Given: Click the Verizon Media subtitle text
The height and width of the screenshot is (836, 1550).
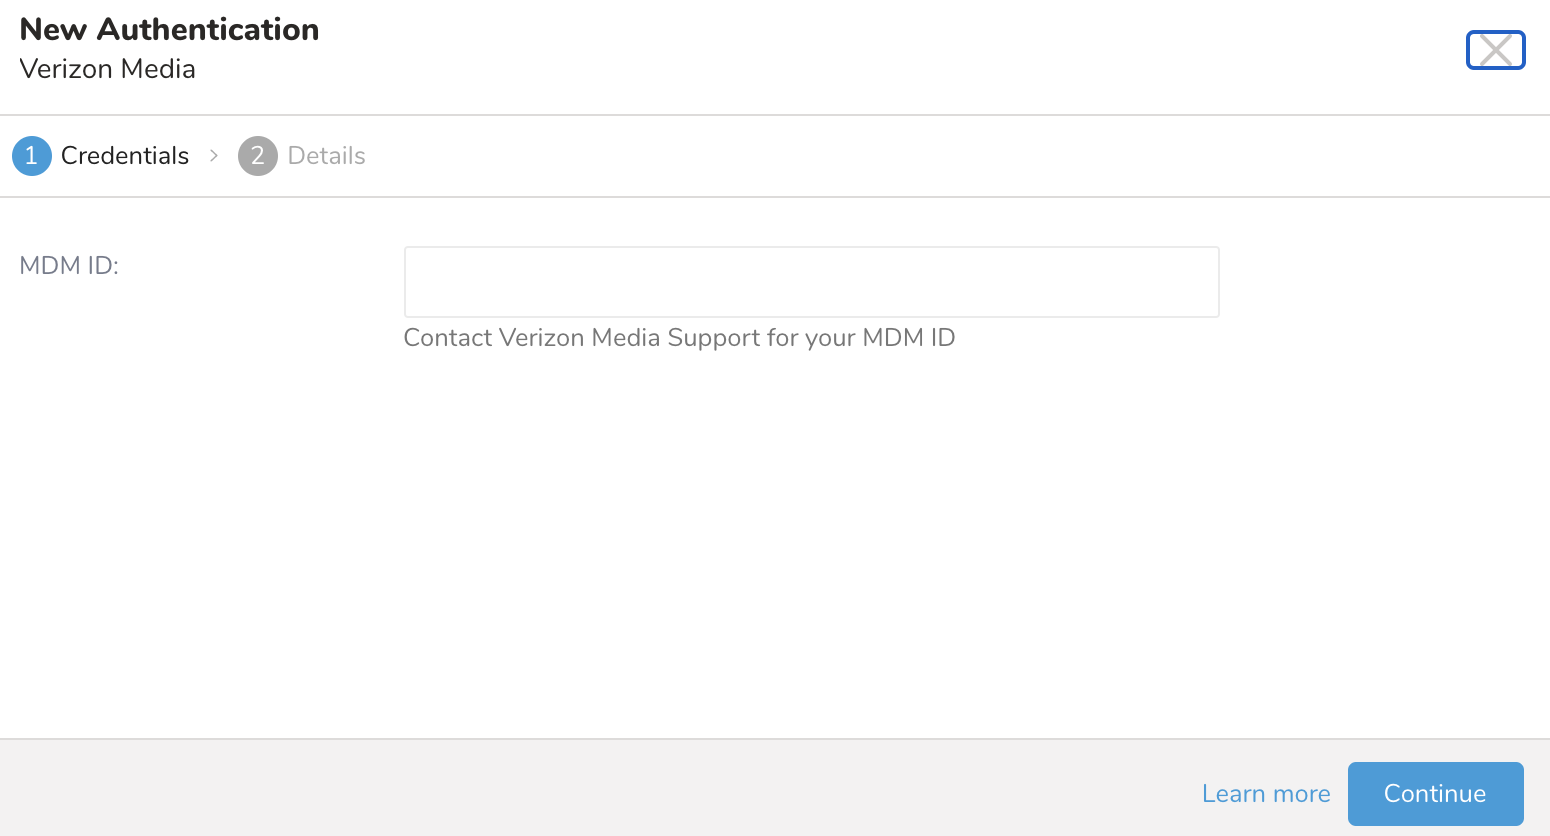Looking at the screenshot, I should pyautogui.click(x=107, y=69).
